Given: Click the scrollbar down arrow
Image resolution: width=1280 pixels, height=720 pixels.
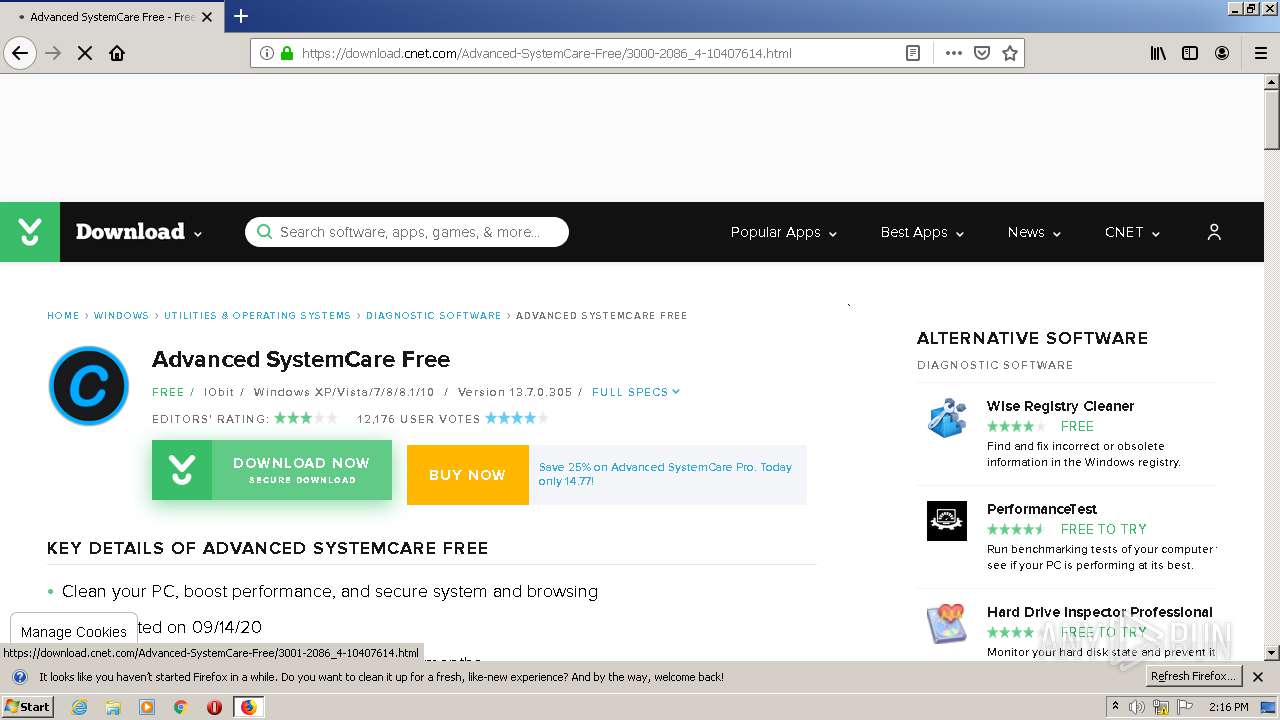Looking at the screenshot, I should [1271, 653].
